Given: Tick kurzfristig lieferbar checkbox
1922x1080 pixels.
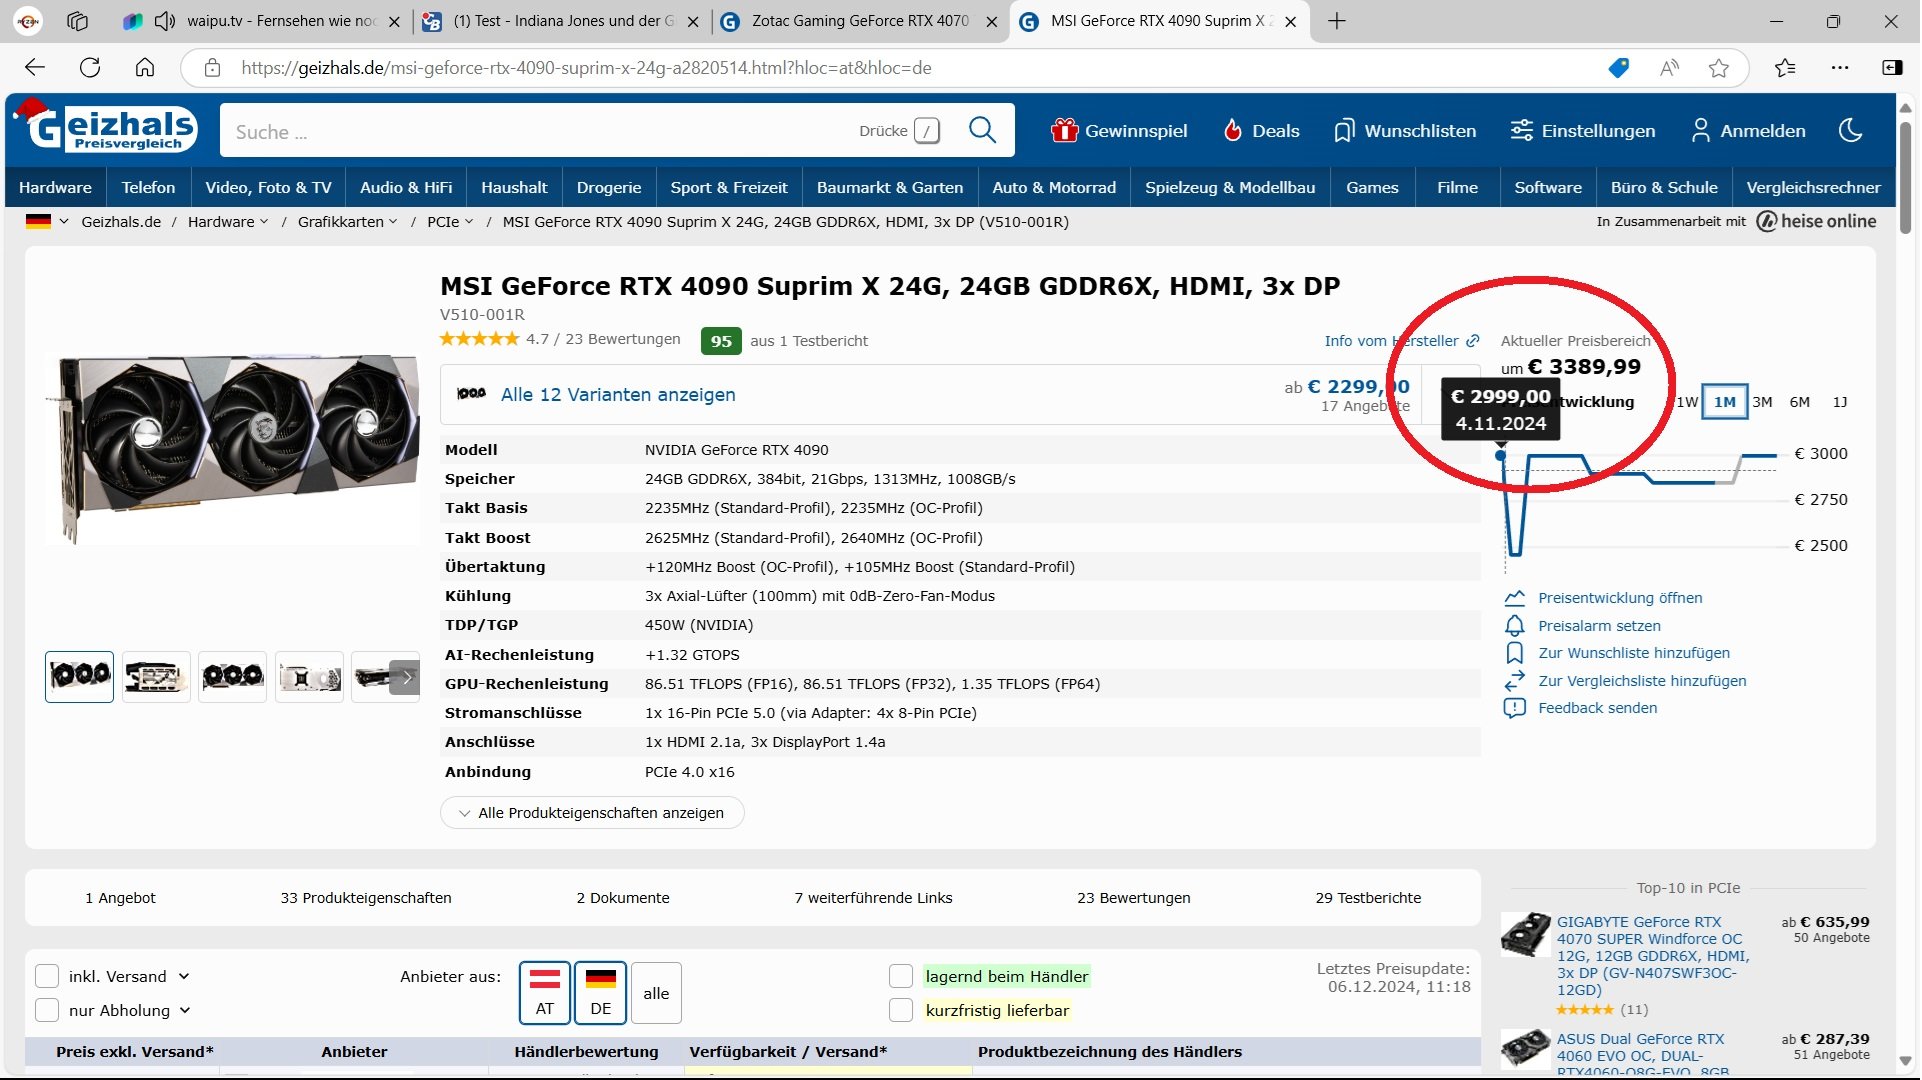Looking at the screenshot, I should (901, 1011).
